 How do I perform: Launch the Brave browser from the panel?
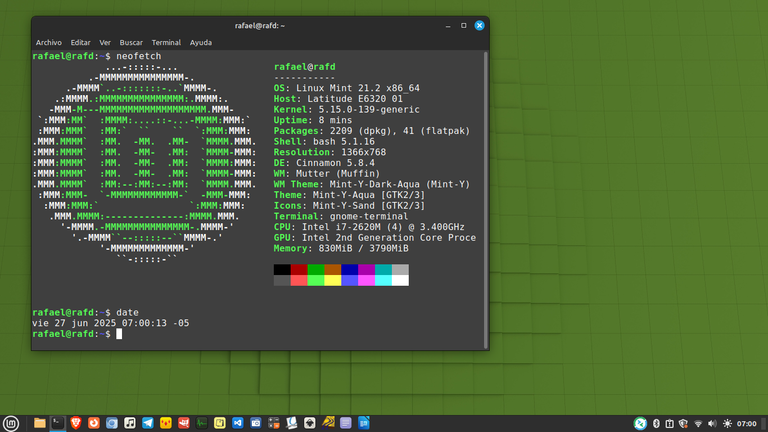click(76, 423)
